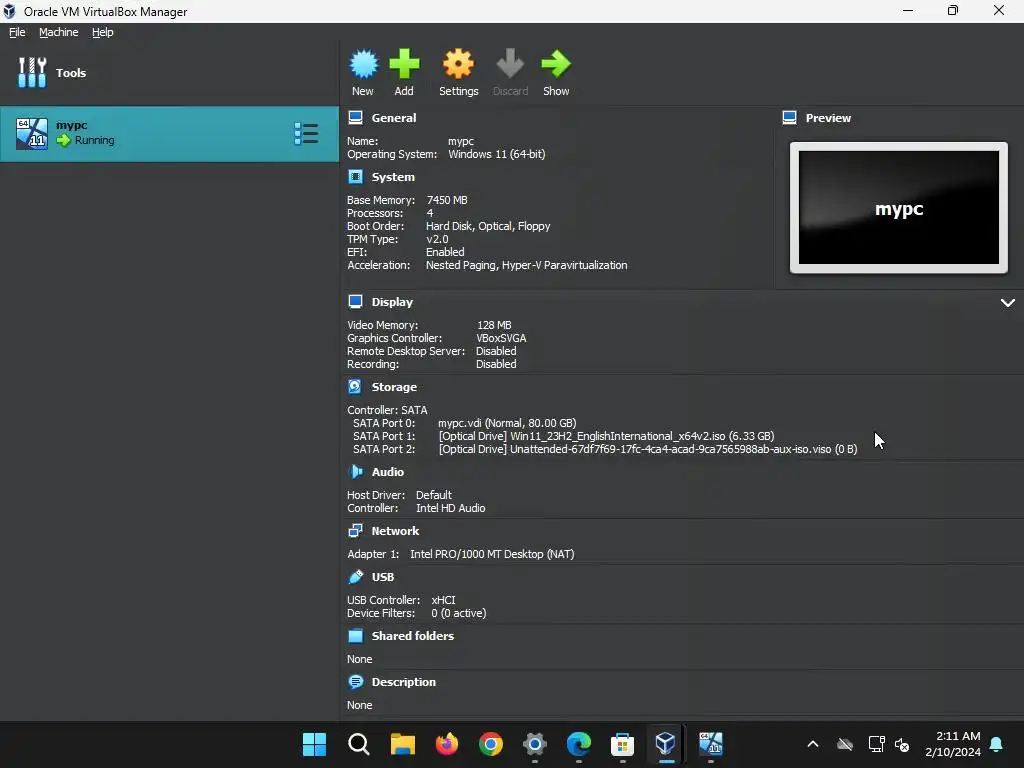Click the OneDrive cloud tray icon
1024x768 pixels.
coord(844,744)
